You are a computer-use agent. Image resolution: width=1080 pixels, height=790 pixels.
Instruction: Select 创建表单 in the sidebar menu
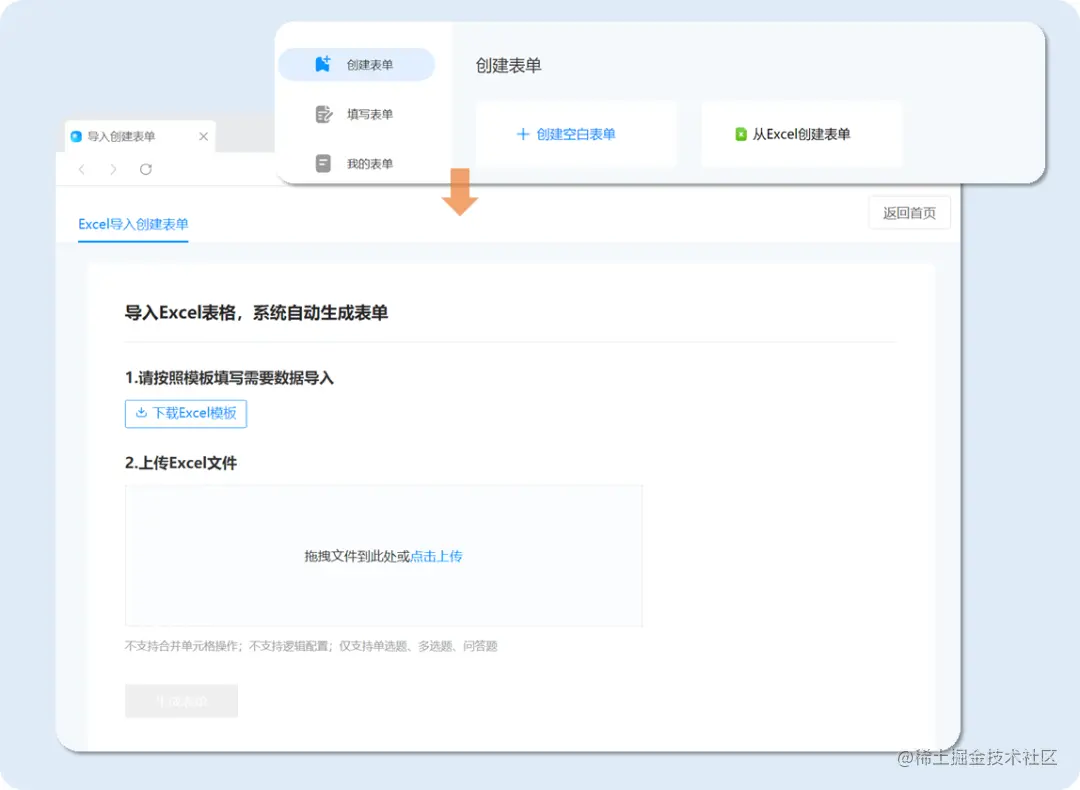[x=357, y=65]
